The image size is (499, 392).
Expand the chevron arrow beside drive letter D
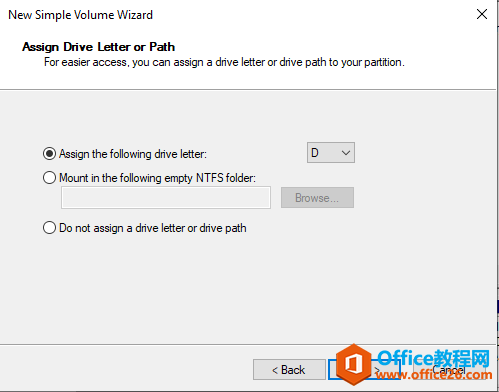click(x=346, y=153)
